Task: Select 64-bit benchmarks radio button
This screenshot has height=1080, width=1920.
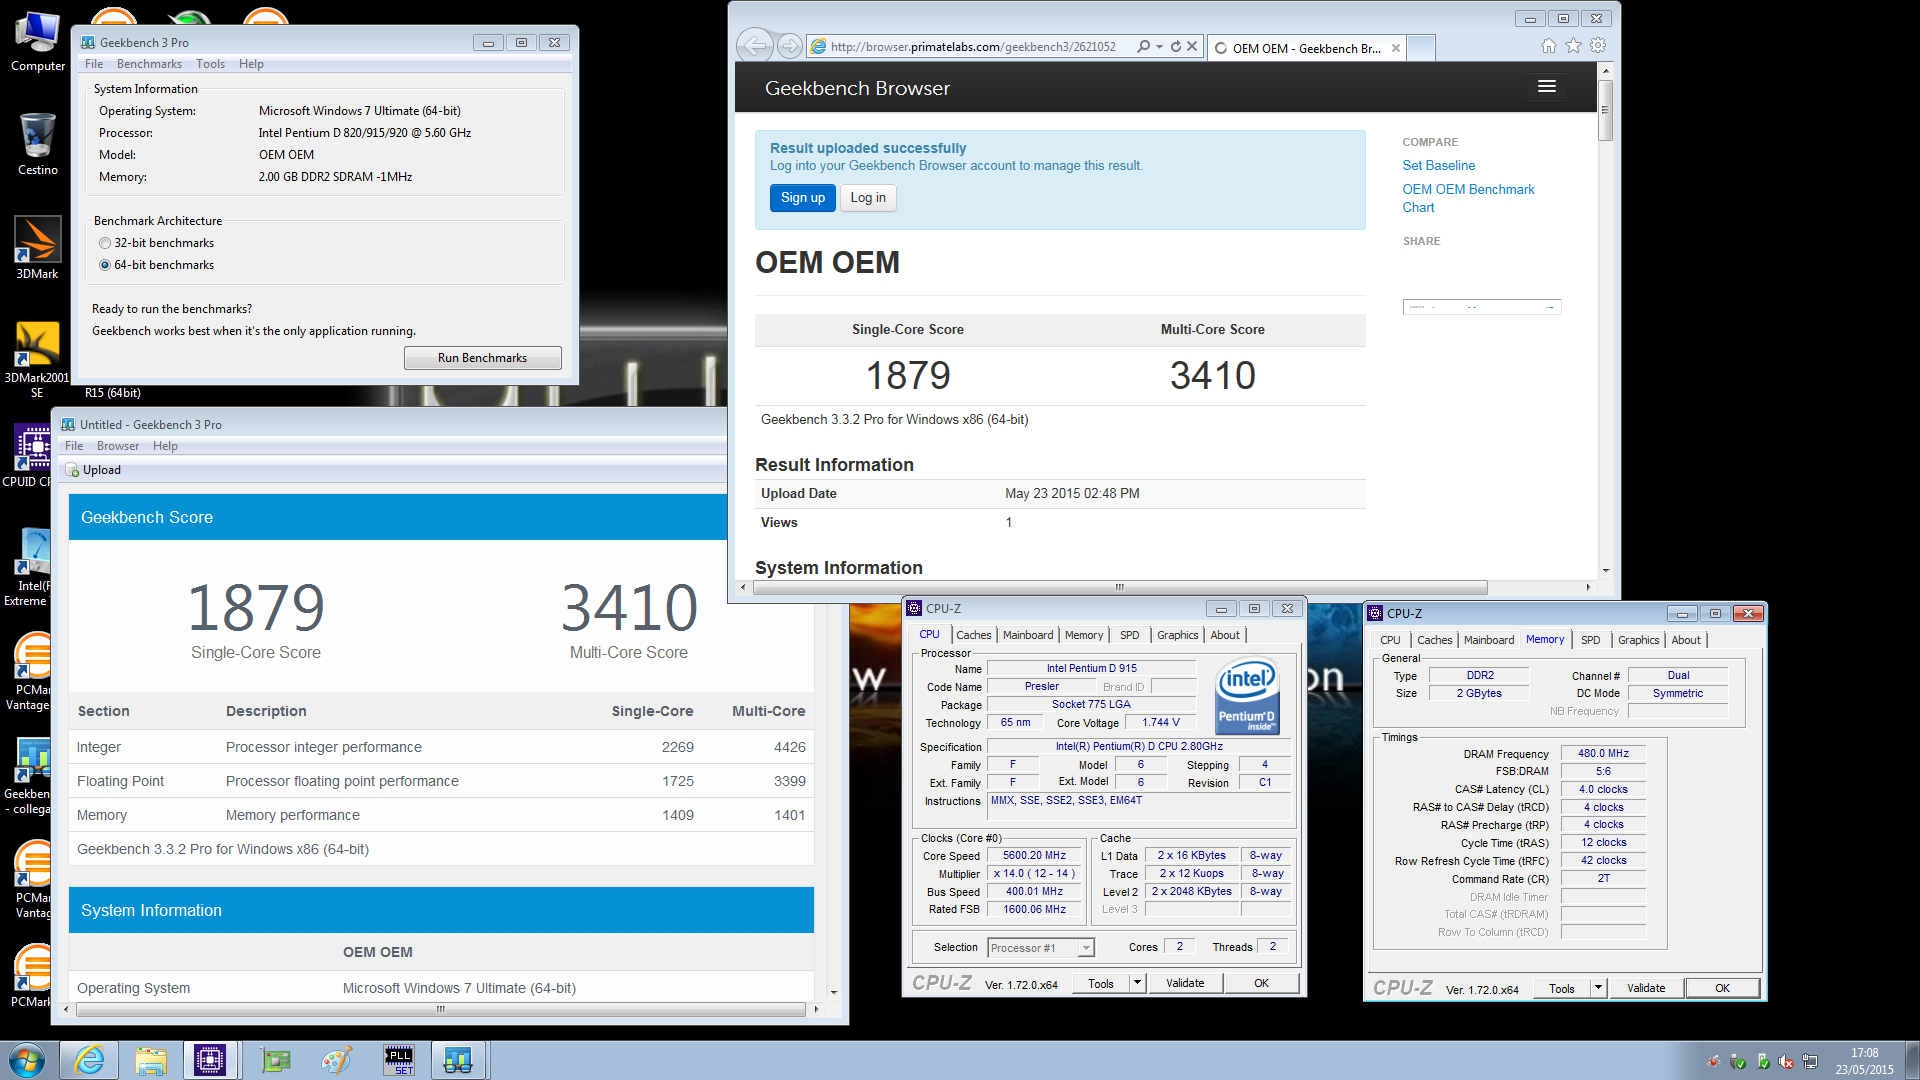Action: [x=105, y=265]
